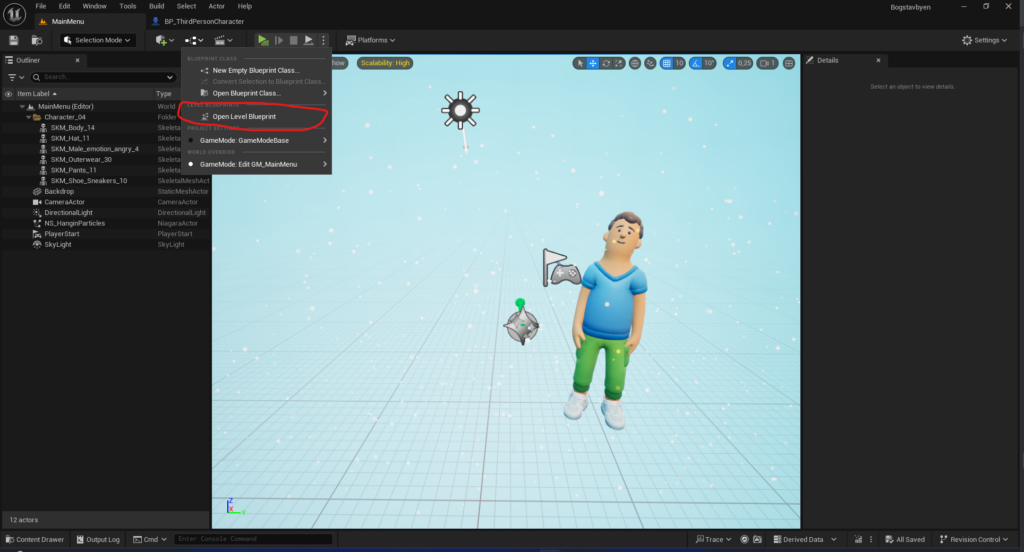Toggle scale snapping in the viewport
Viewport: 1024px width, 552px height.
pyautogui.click(x=729, y=63)
